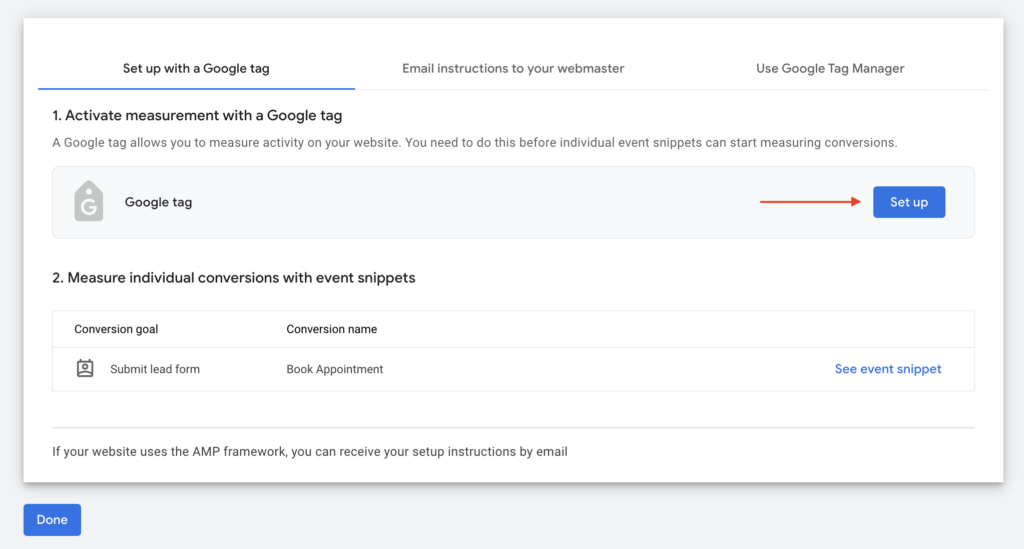Image resolution: width=1024 pixels, height=549 pixels.
Task: Click the Google tag icon
Action: pos(89,202)
